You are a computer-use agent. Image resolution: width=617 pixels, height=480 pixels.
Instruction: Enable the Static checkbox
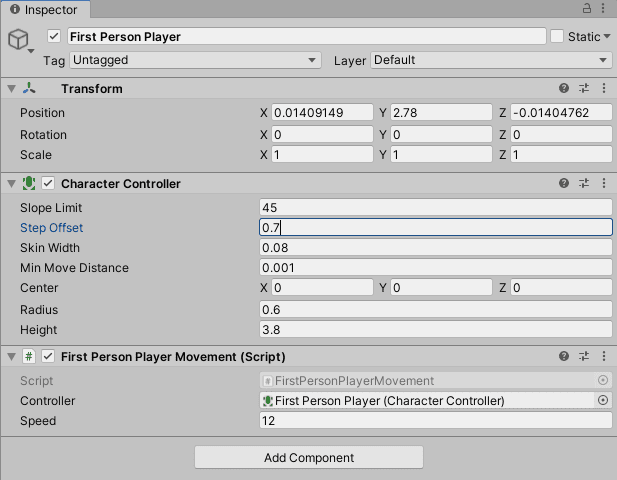click(557, 37)
